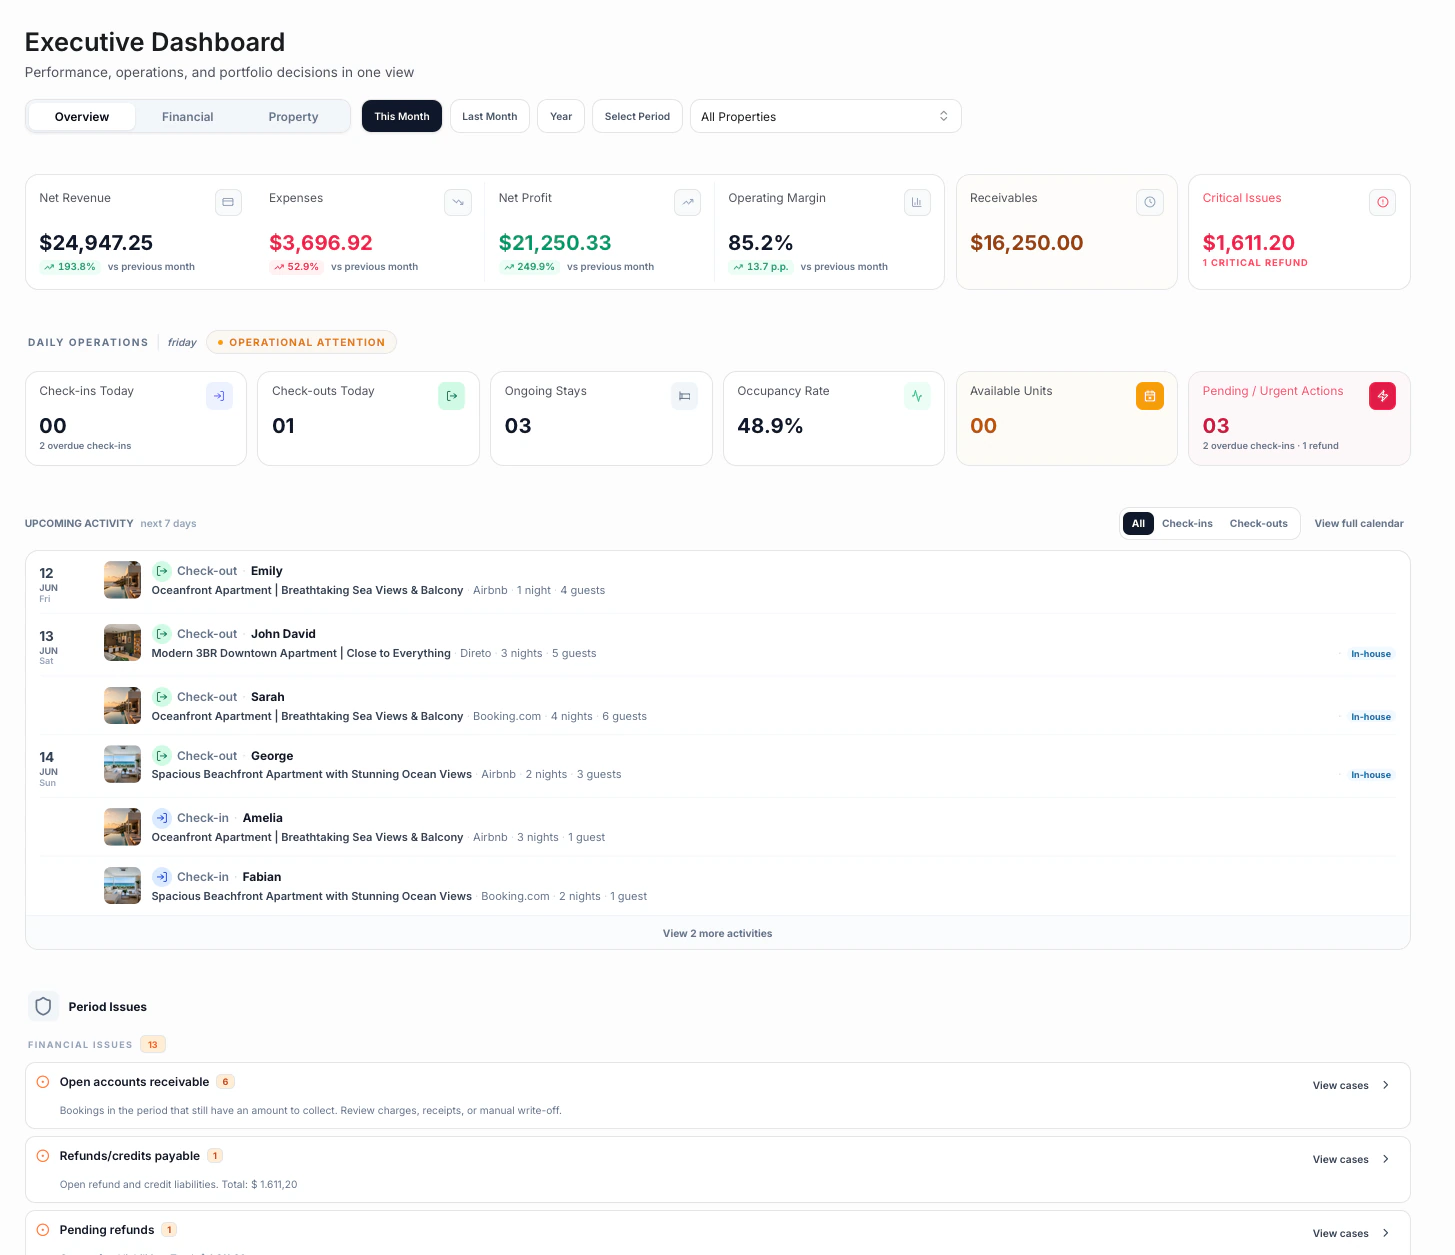Click the $16,250.00 Receivables amount

coord(1026,243)
